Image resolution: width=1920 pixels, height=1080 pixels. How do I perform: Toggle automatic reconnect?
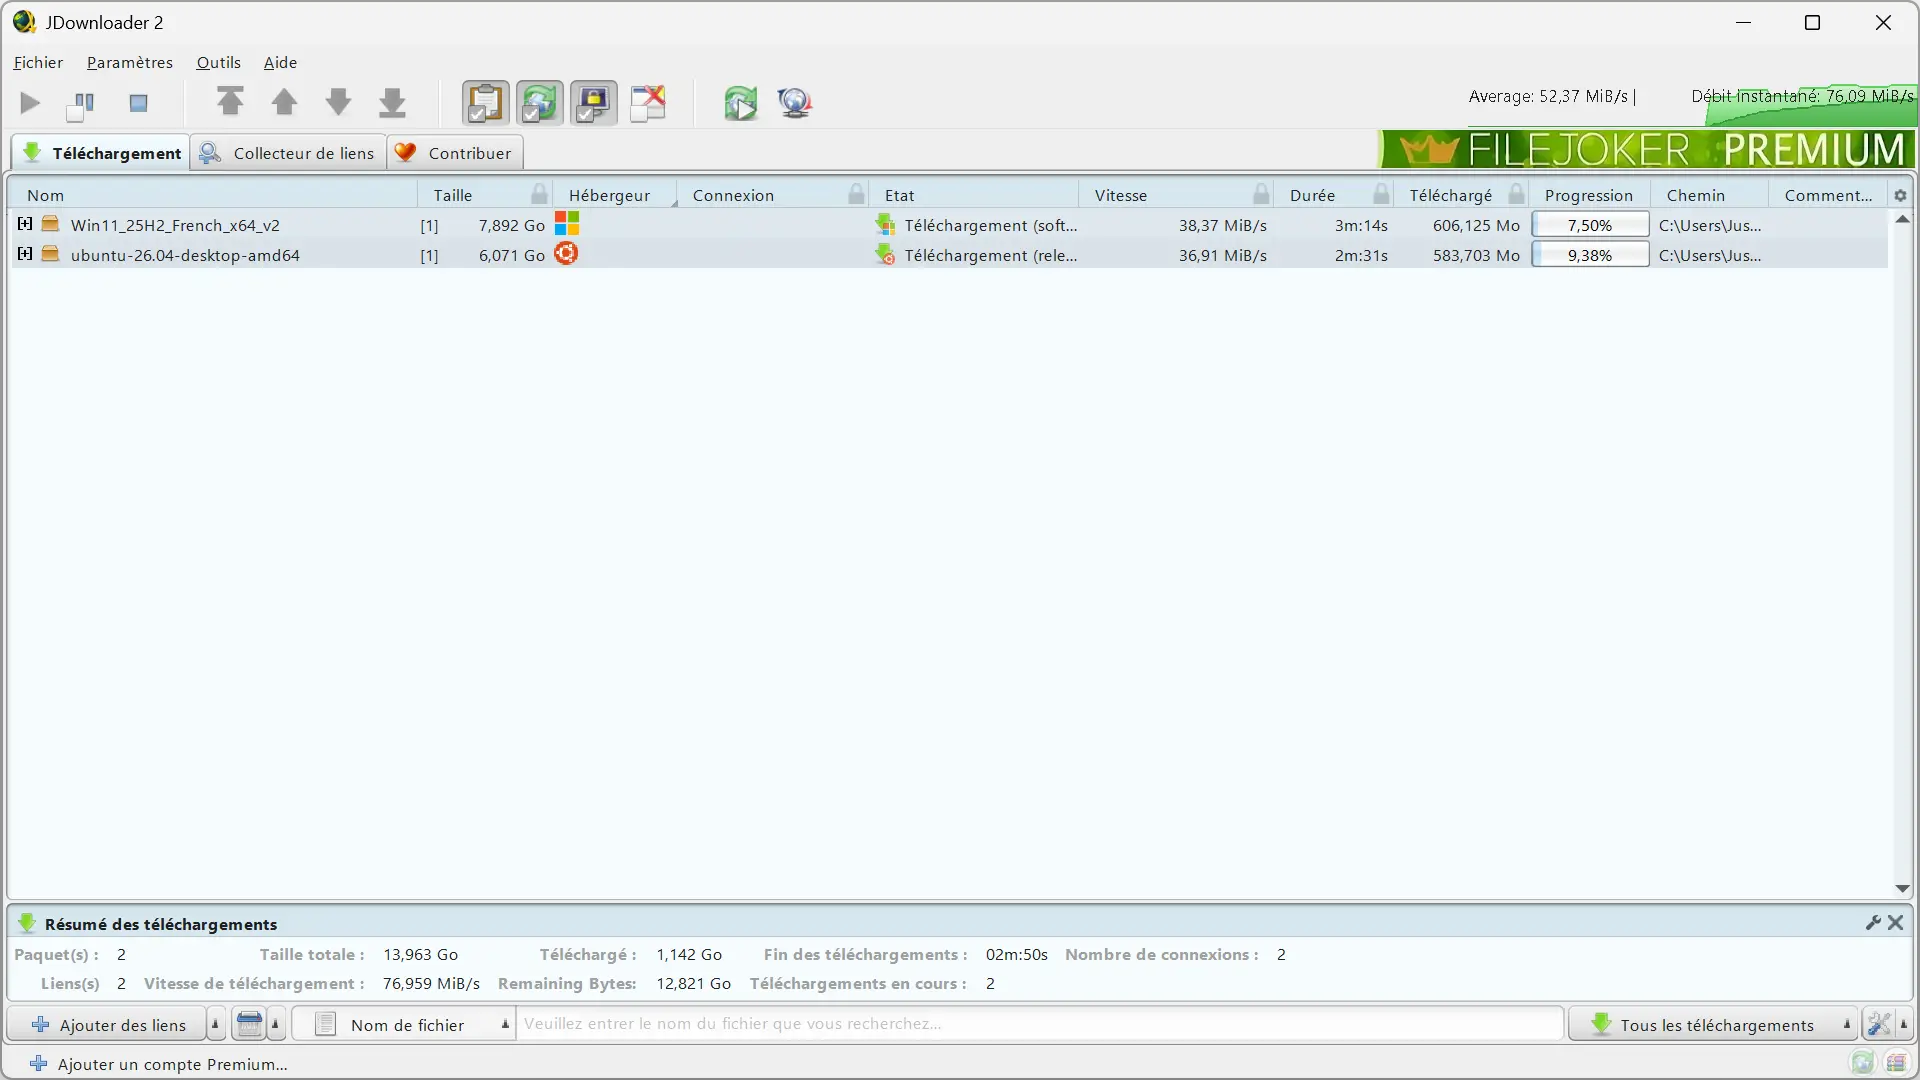[x=539, y=103]
